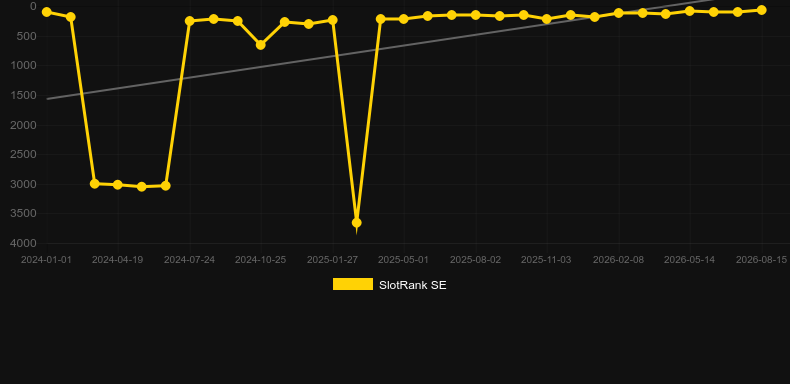Click the 4000 value on the rank axis
Viewport: 790px width, 384px height.
(x=24, y=243)
